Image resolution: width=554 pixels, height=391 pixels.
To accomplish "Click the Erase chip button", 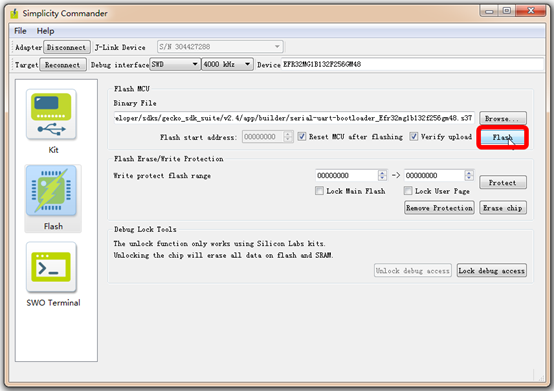I will [503, 208].
